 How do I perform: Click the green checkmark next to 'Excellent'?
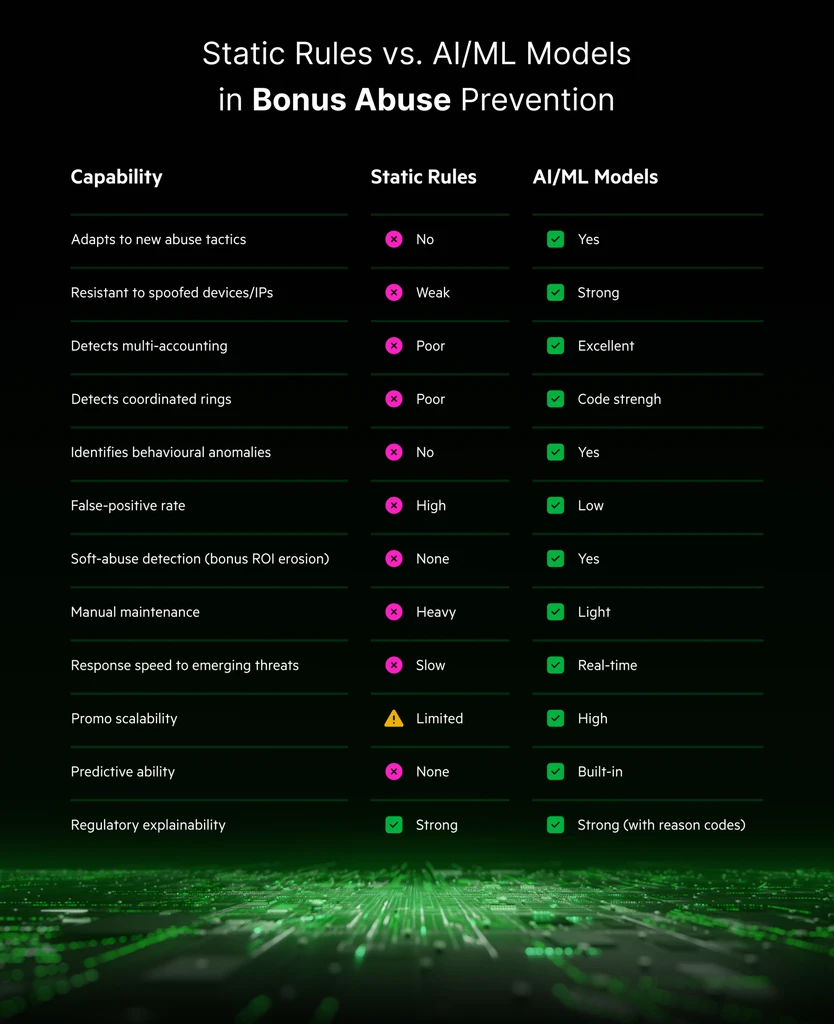click(x=555, y=346)
